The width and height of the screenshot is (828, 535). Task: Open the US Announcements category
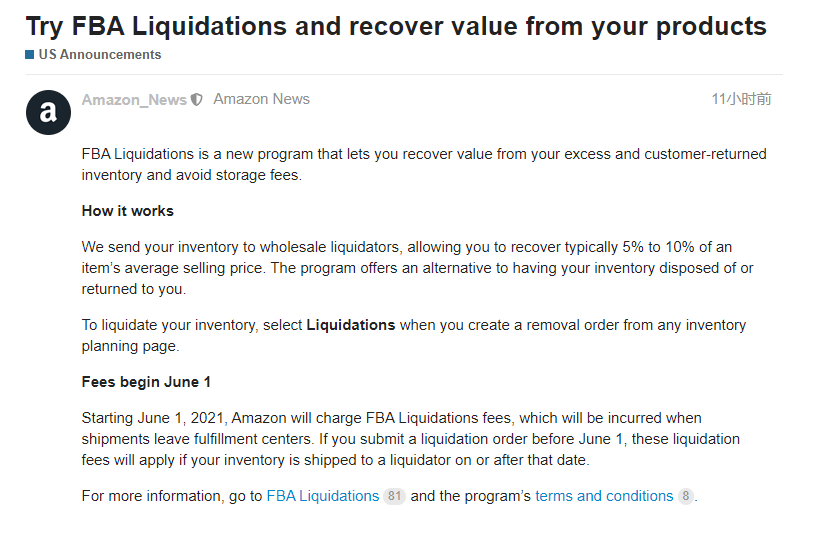[99, 55]
